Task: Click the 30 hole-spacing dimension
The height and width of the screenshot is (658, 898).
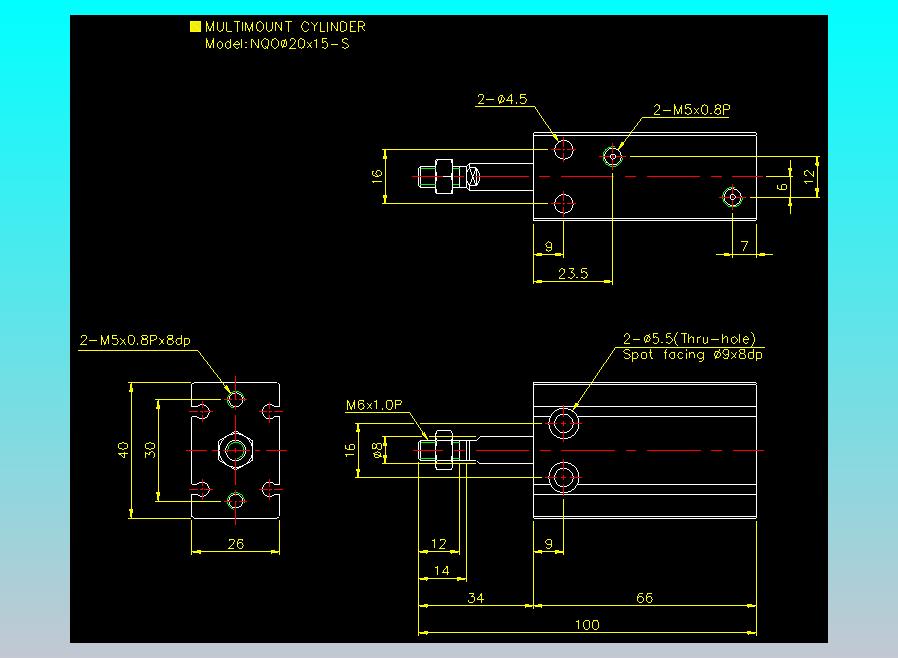Action: pyautogui.click(x=150, y=450)
